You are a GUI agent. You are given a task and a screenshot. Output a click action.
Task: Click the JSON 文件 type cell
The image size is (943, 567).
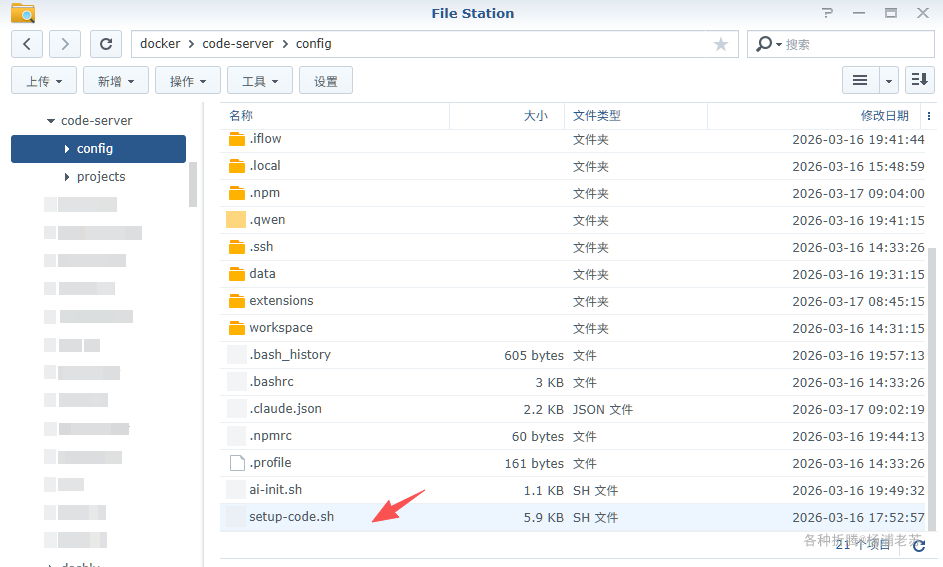(603, 409)
